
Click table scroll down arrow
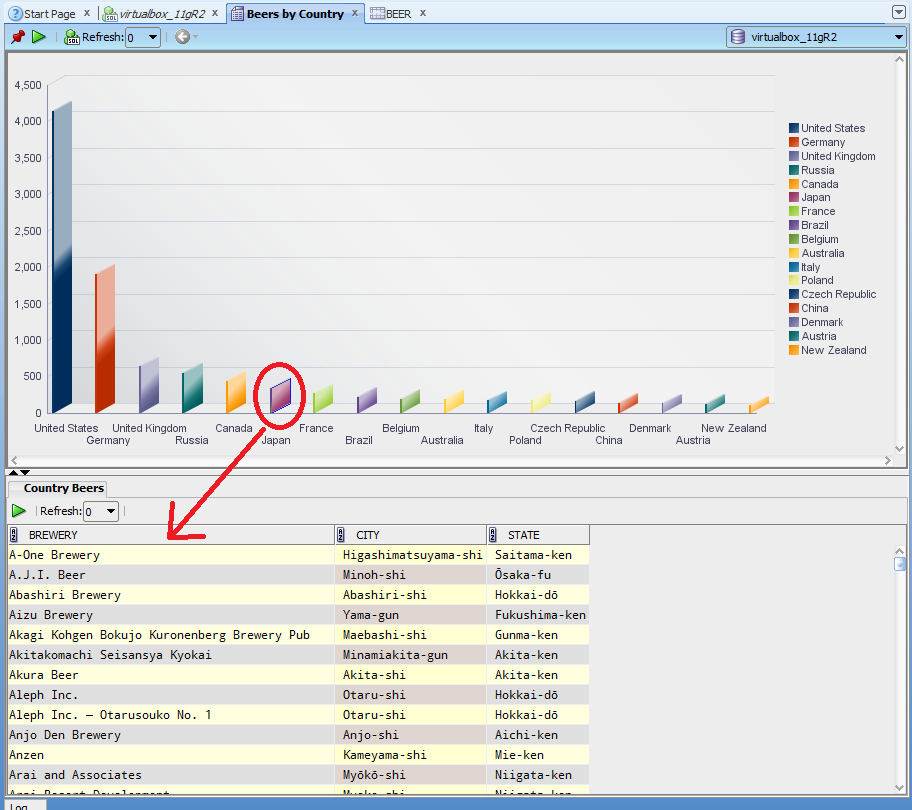tap(899, 788)
